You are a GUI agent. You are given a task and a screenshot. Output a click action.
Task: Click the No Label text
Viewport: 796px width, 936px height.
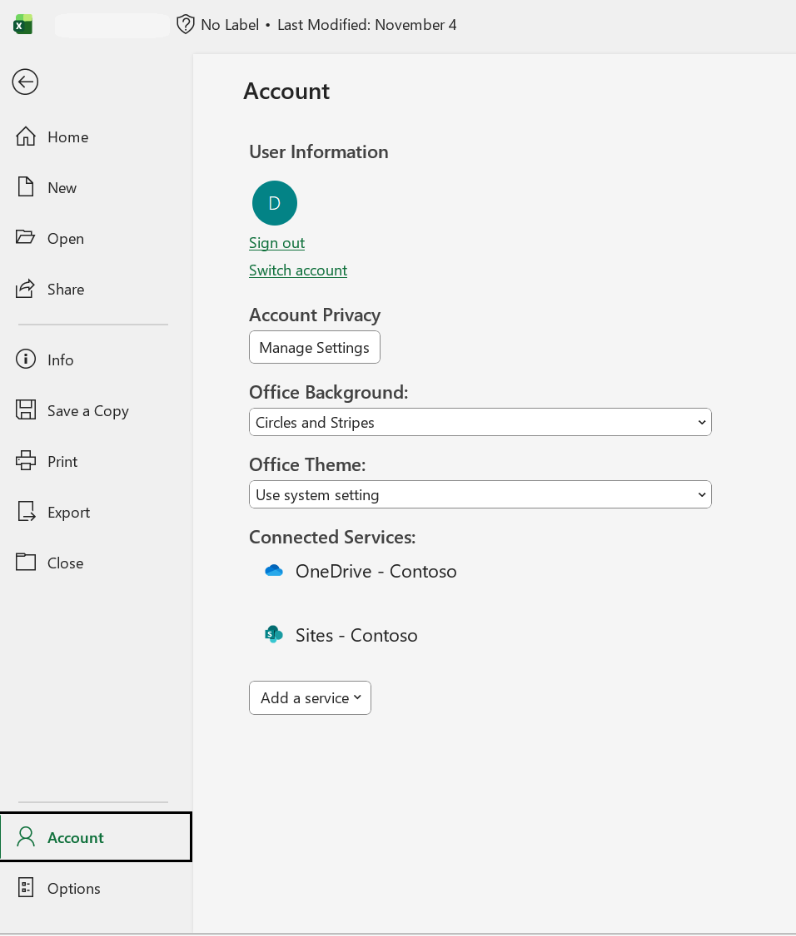click(229, 24)
